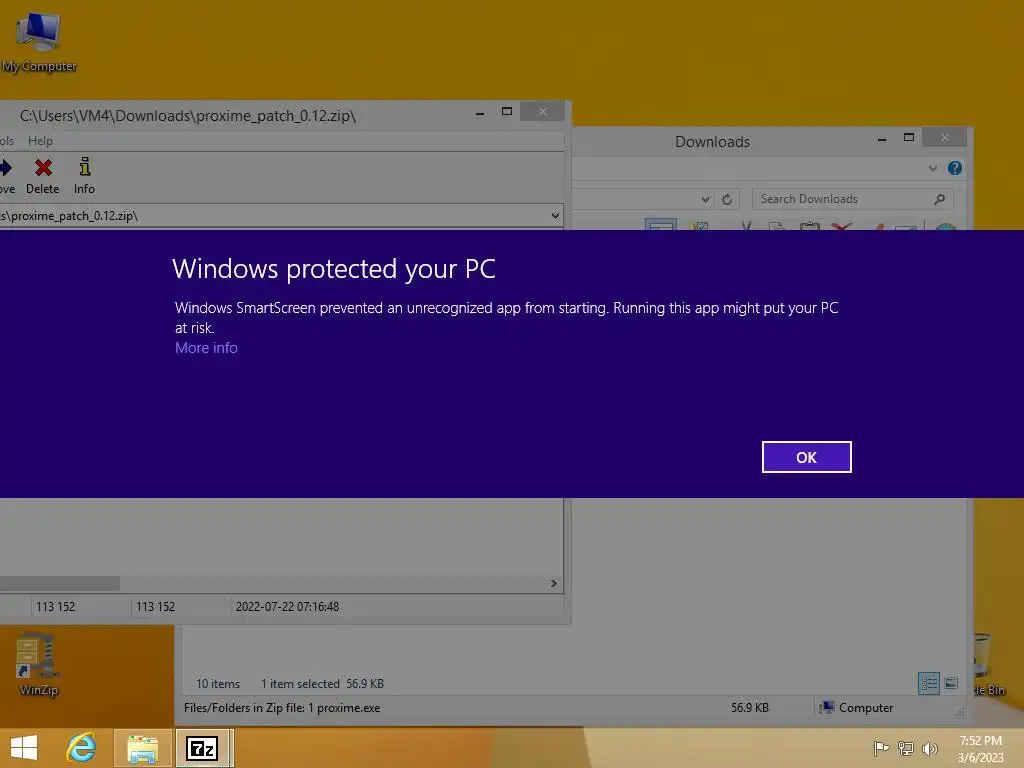
Task: Select the 2022-07-22 07:16:48 status cell
Action: (287, 607)
